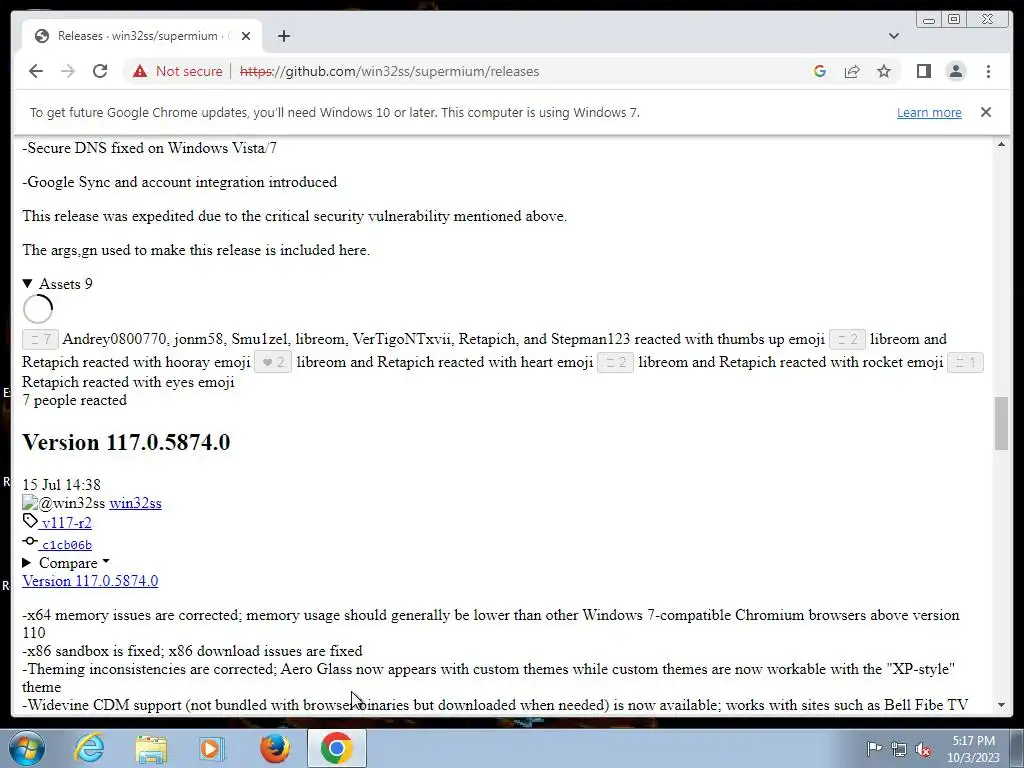Image resolution: width=1024 pixels, height=768 pixels.
Task: Open the Version 117.0.5874.0 release link
Action: point(90,581)
